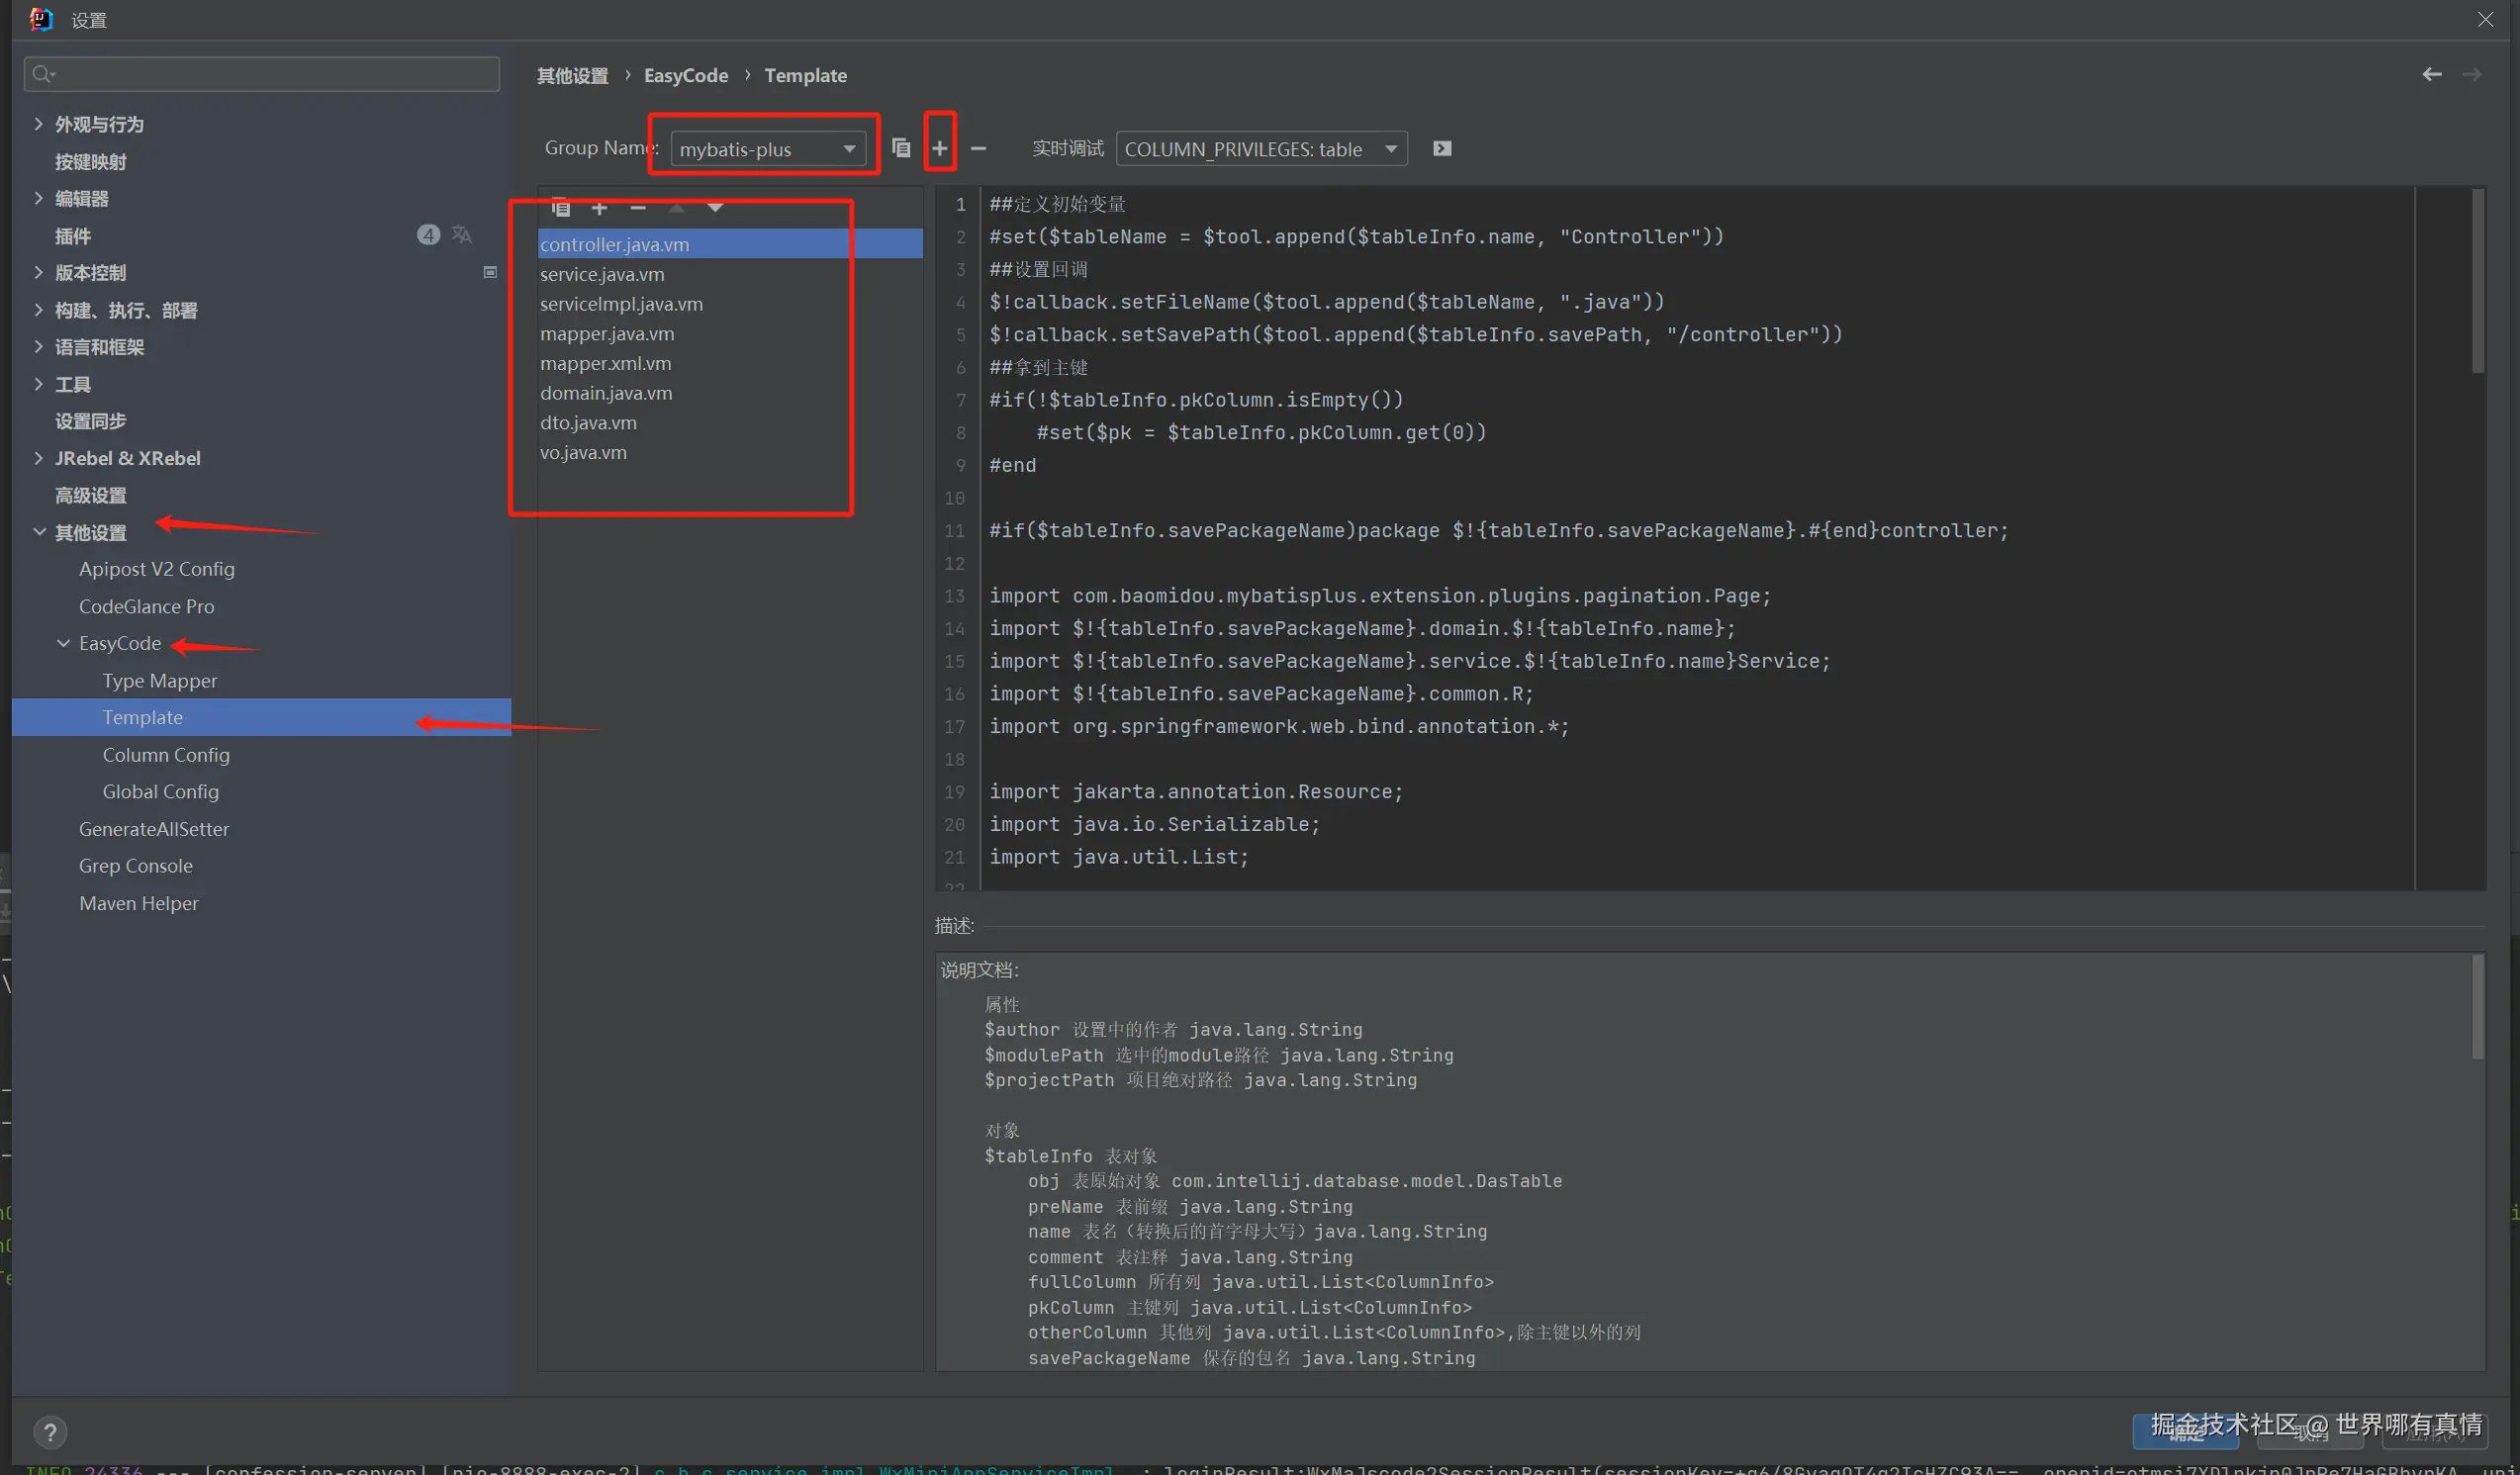Copy the selected template file icon

[560, 208]
